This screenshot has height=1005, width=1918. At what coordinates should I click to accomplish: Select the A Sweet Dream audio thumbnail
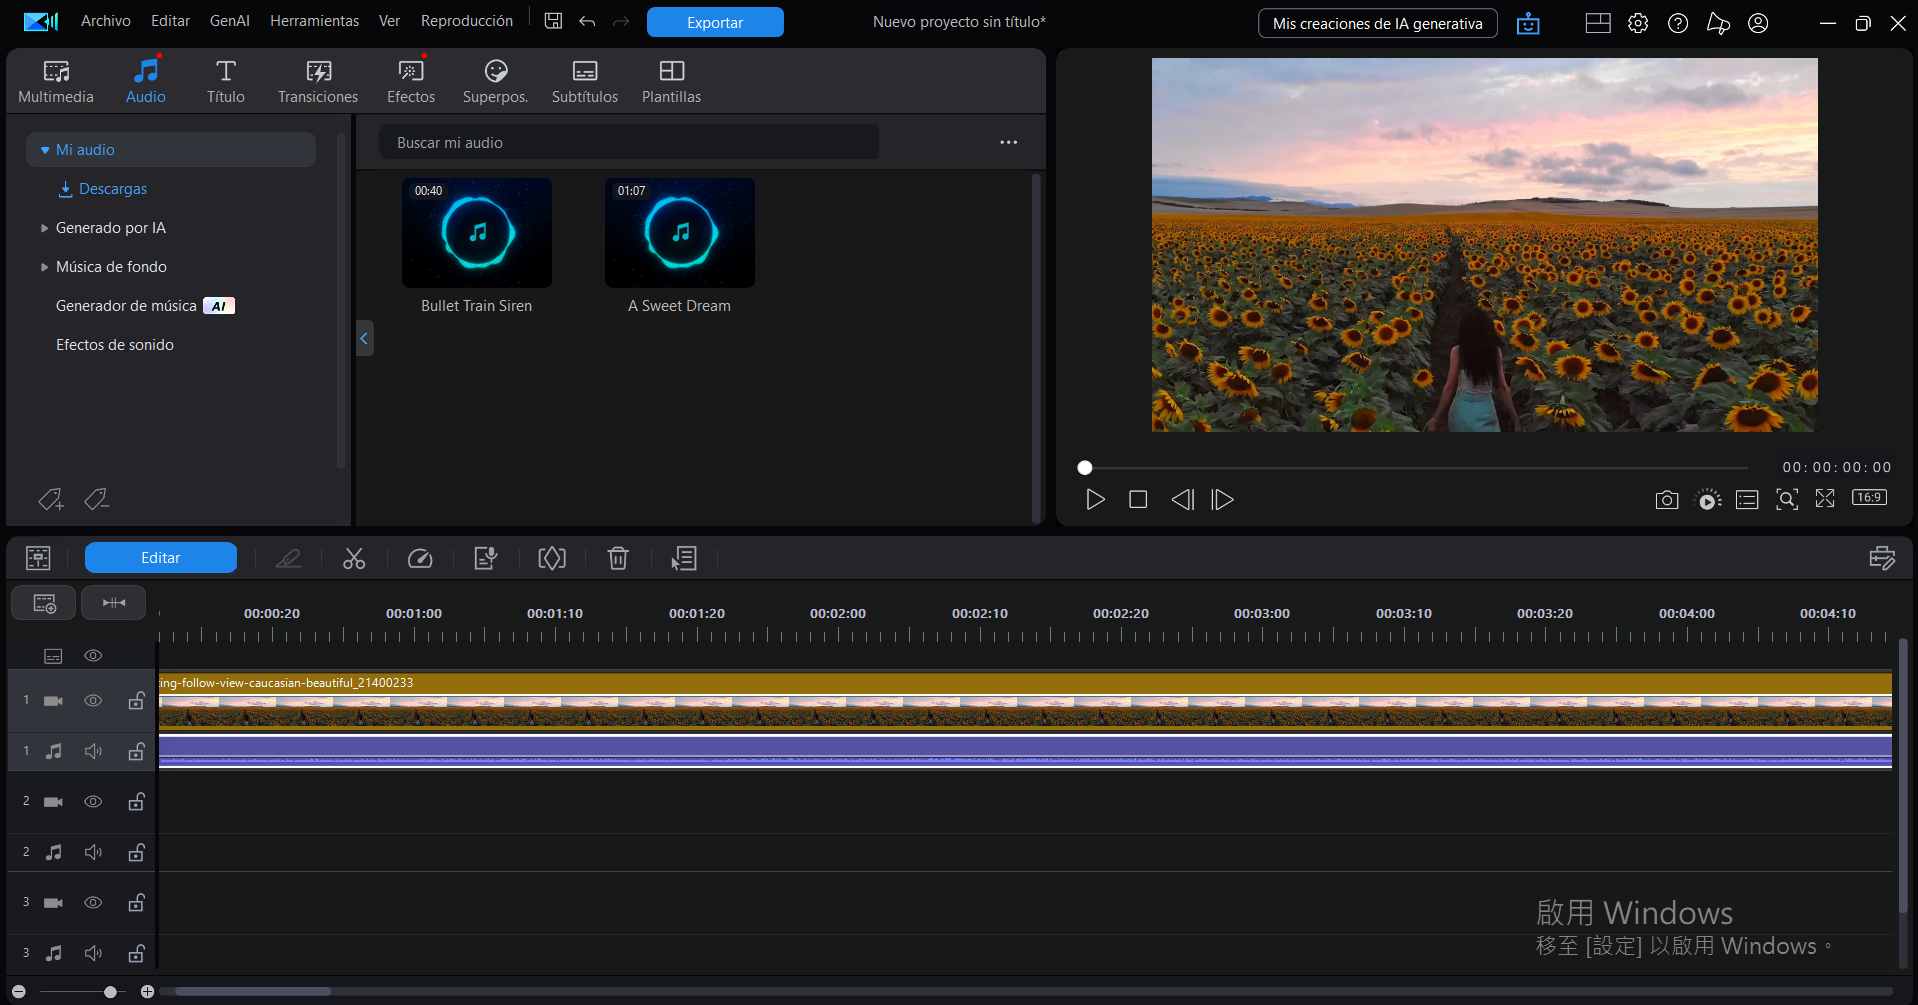pos(680,233)
